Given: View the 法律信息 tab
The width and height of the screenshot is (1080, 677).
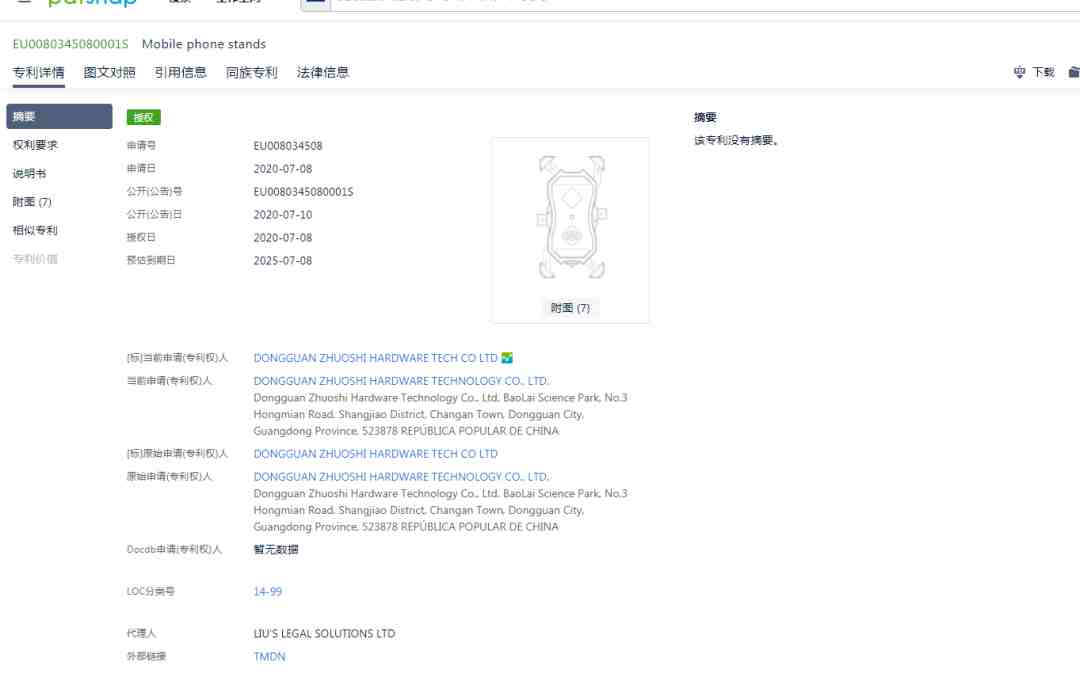Looking at the screenshot, I should pos(322,72).
